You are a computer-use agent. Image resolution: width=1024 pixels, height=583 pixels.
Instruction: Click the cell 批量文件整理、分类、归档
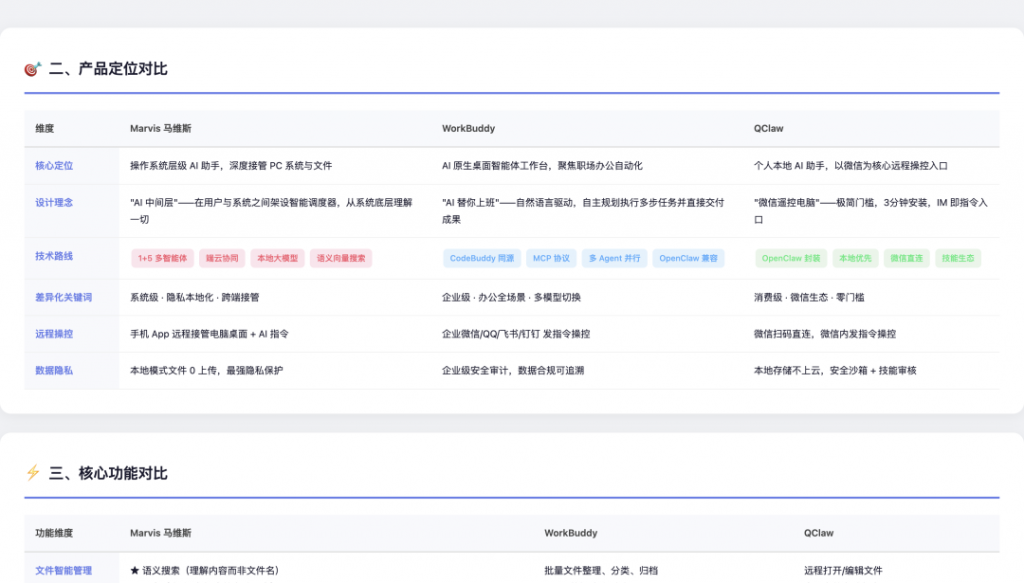601,570
